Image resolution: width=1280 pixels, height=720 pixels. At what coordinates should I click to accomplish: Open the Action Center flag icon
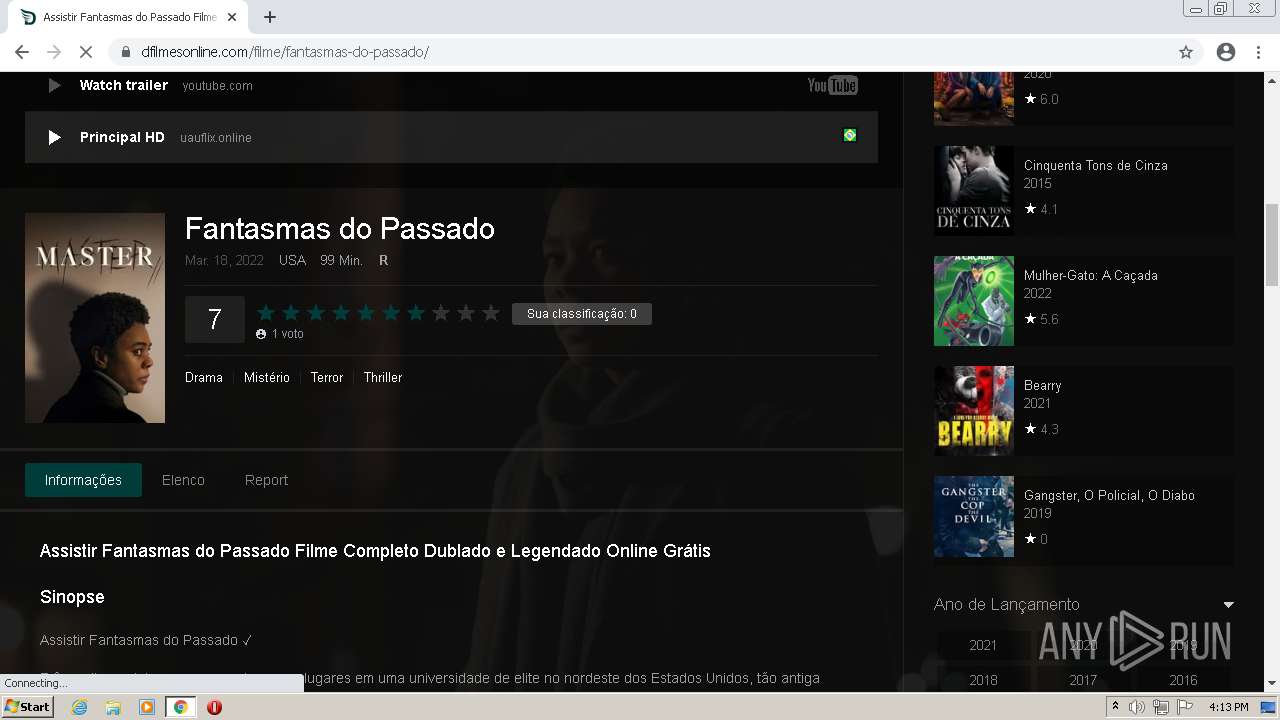1185,707
